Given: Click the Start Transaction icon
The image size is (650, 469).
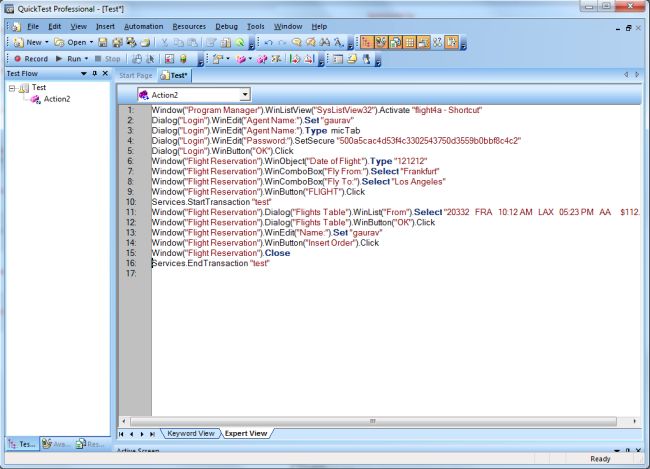Looking at the screenshot, I should click(295, 59).
